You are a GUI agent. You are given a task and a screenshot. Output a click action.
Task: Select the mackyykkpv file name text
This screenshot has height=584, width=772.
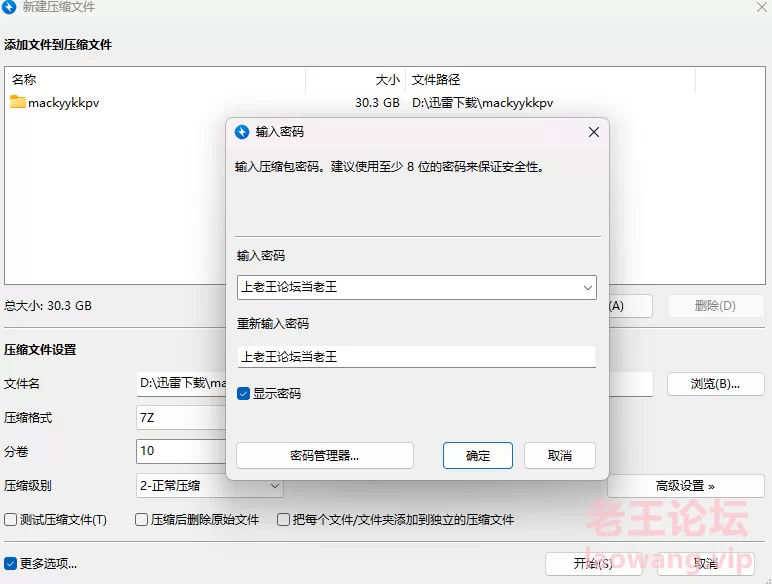click(x=64, y=103)
